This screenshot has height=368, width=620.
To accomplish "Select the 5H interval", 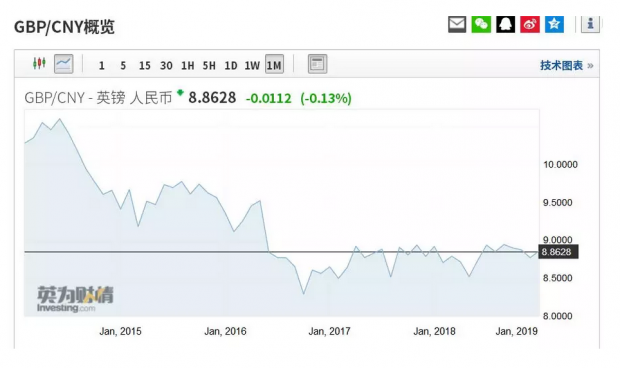I will [x=209, y=65].
